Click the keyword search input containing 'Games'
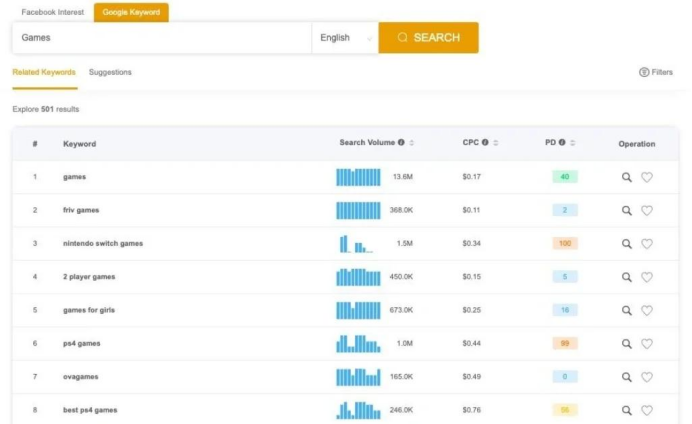 coord(160,38)
